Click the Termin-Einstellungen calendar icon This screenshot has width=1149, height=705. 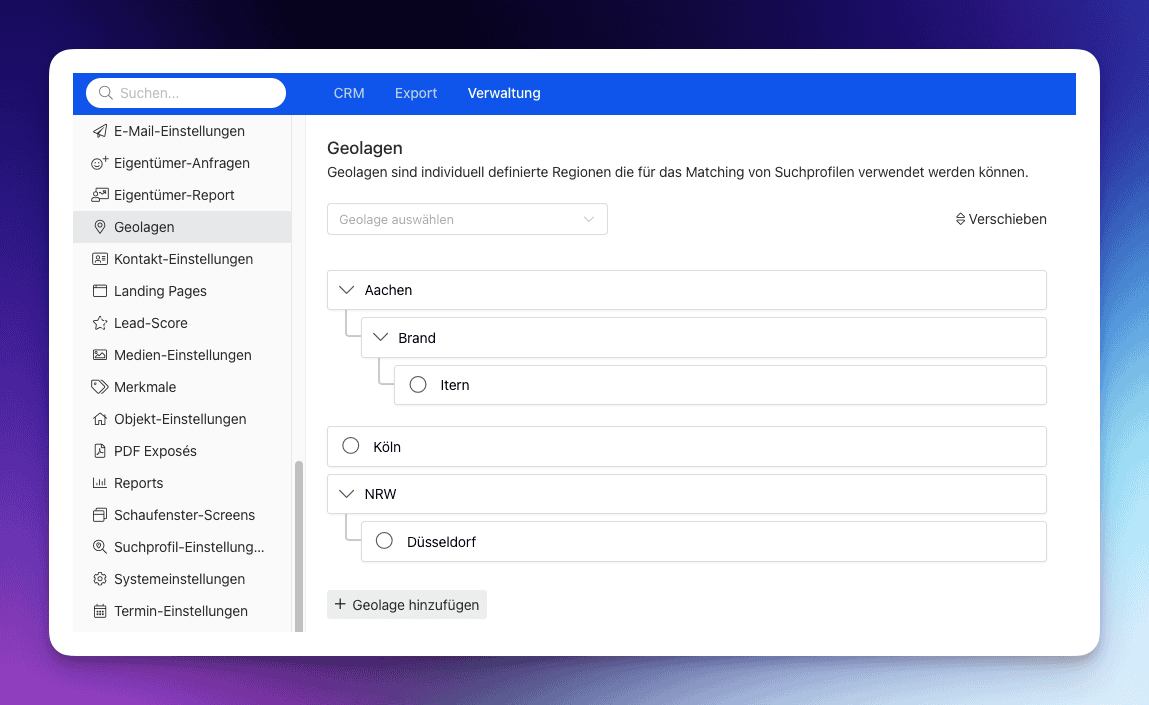coord(99,611)
